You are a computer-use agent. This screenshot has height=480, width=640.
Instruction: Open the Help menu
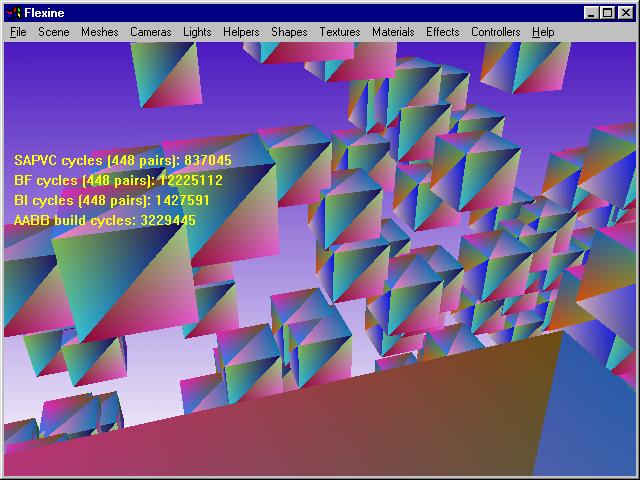543,32
